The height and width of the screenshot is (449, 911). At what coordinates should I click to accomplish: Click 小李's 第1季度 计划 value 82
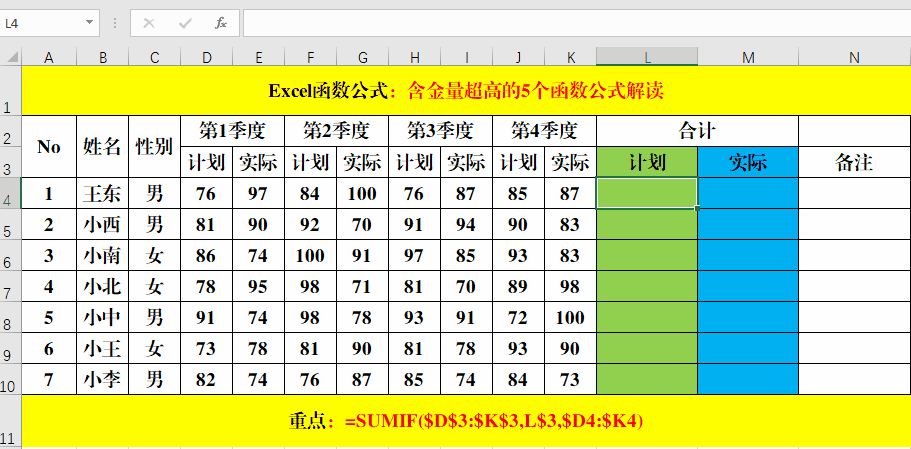206,379
